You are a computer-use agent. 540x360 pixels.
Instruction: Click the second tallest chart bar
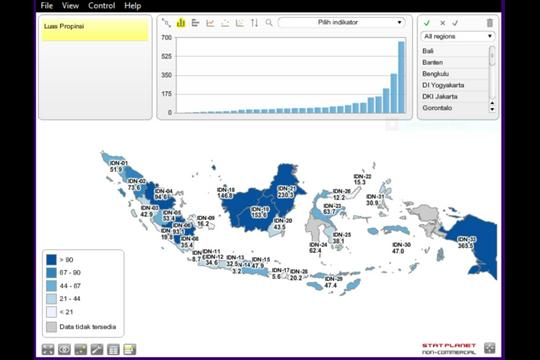pos(394,93)
